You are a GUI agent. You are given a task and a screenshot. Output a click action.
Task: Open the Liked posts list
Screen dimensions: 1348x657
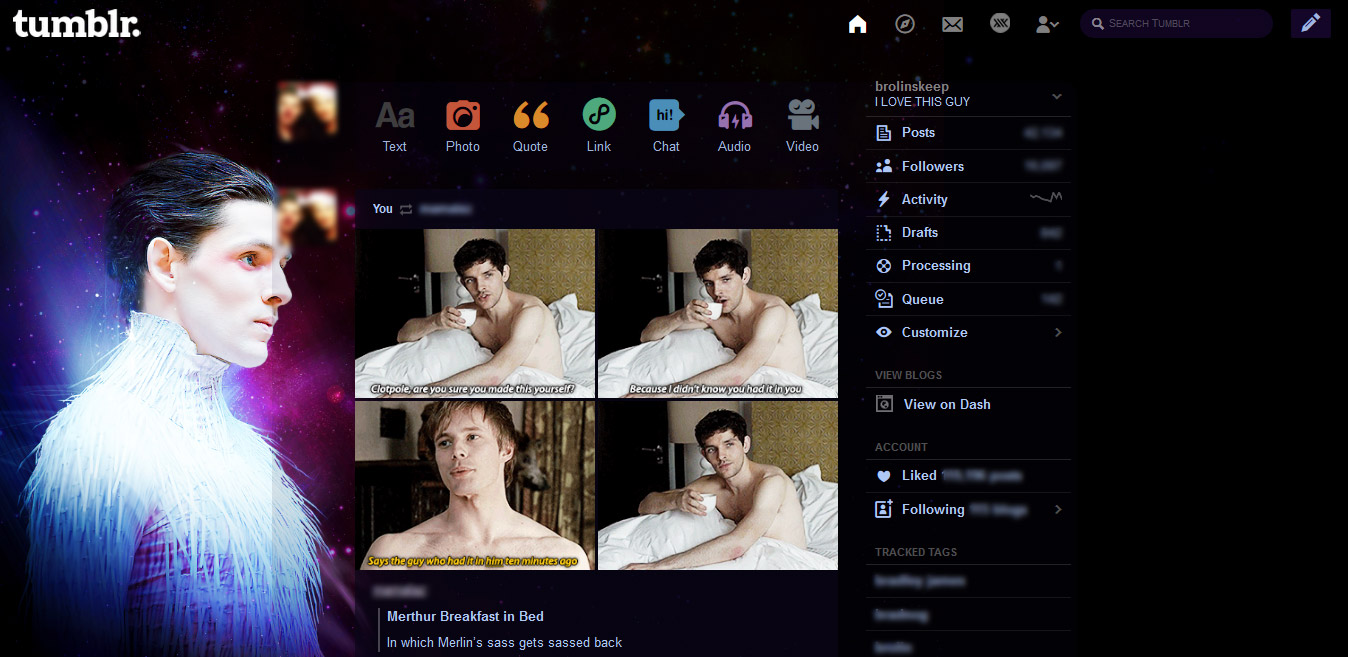[968, 476]
